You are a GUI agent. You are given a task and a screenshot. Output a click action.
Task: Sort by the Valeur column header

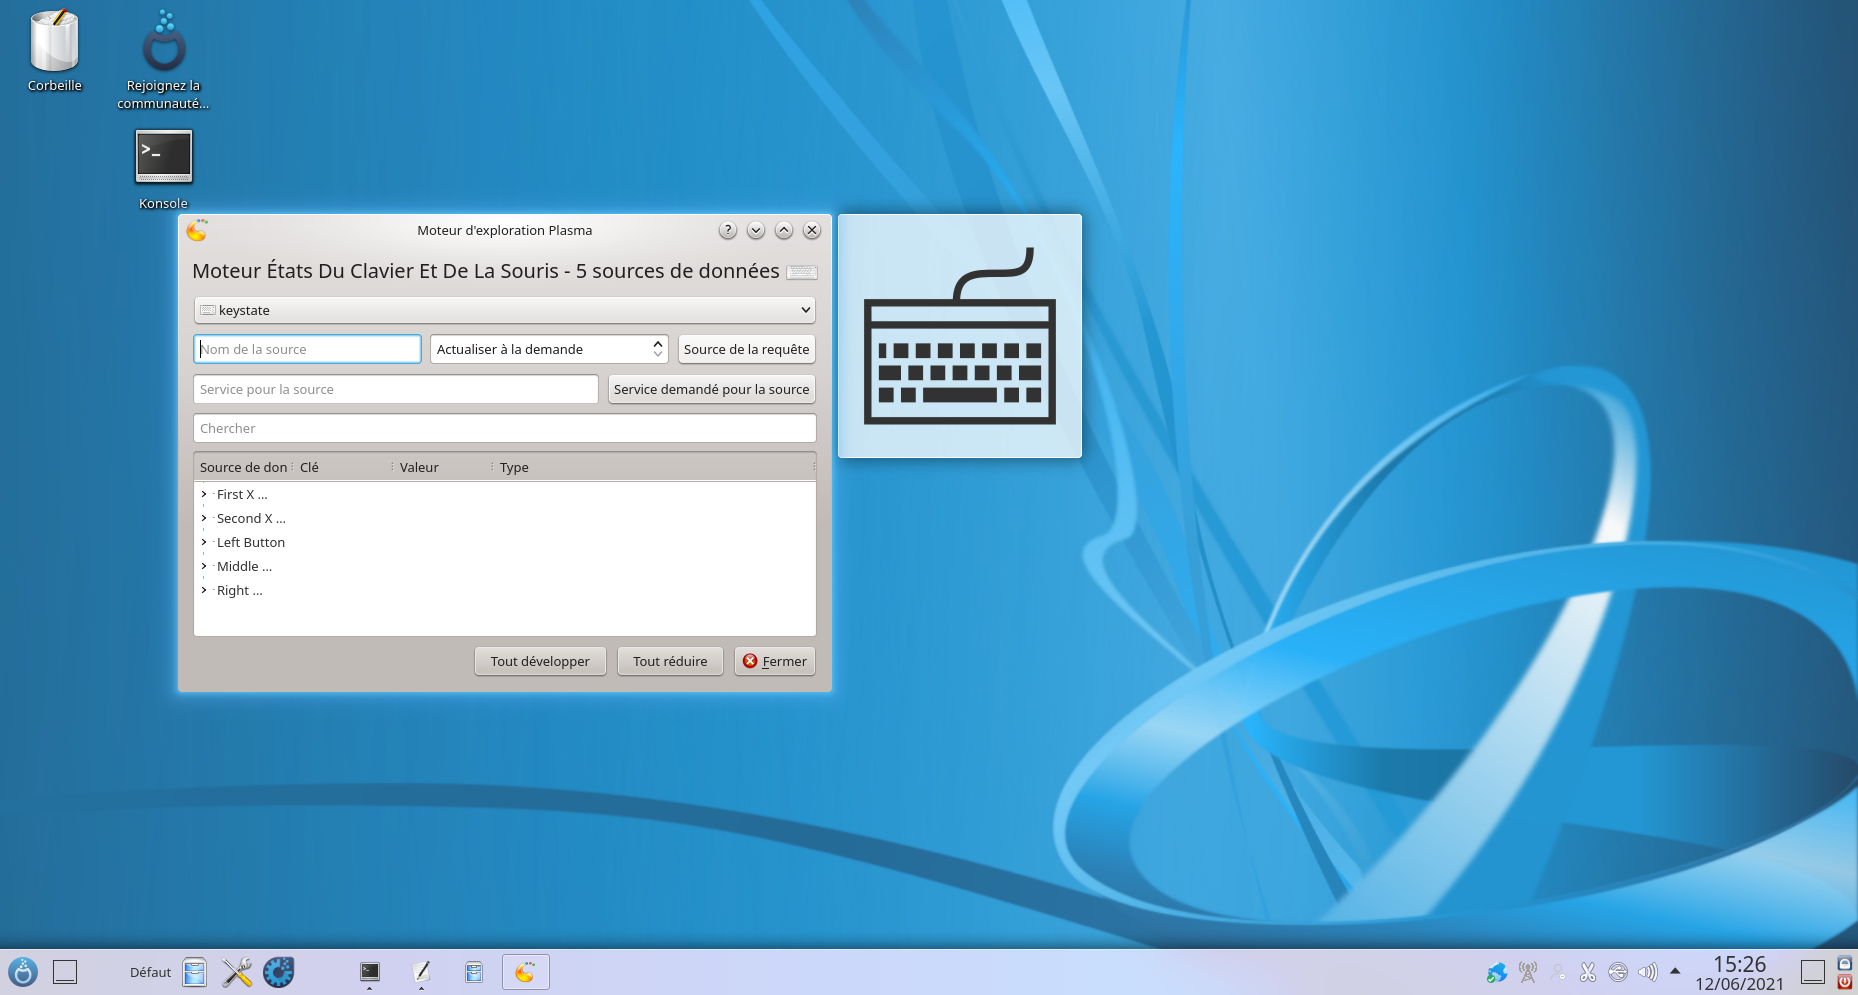tap(443, 467)
